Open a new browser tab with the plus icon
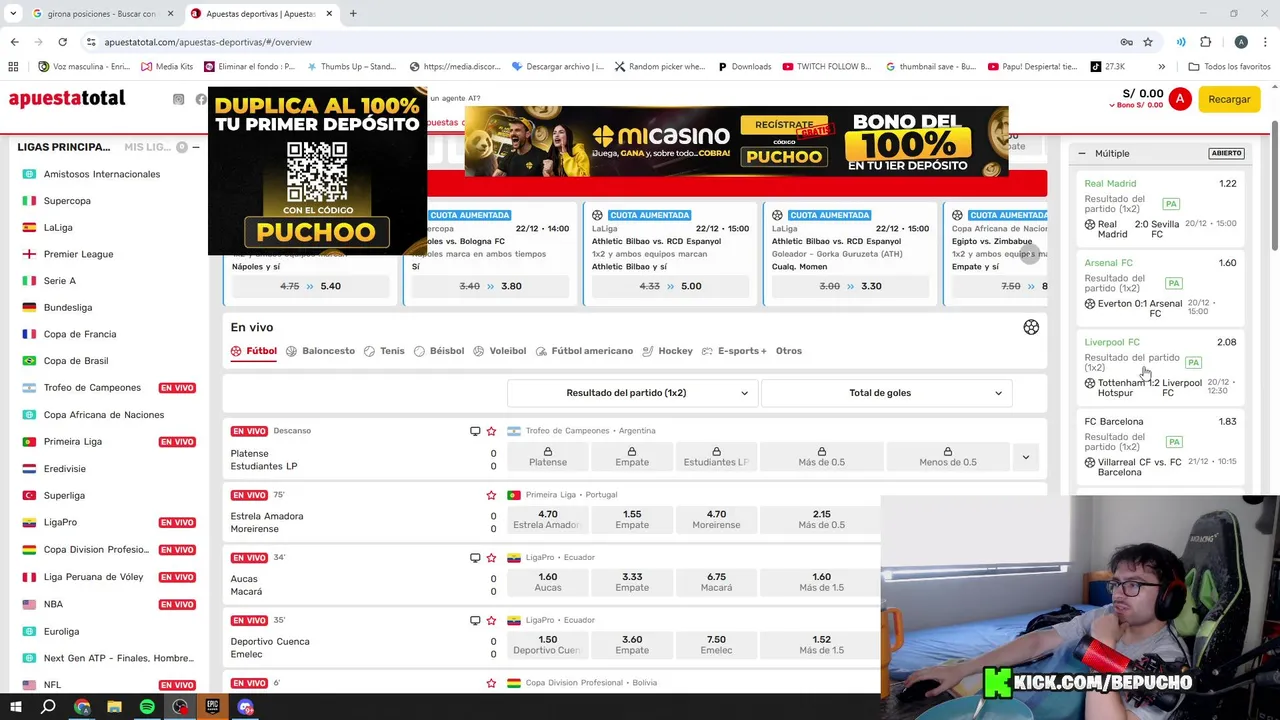1280x720 pixels. pos(353,14)
